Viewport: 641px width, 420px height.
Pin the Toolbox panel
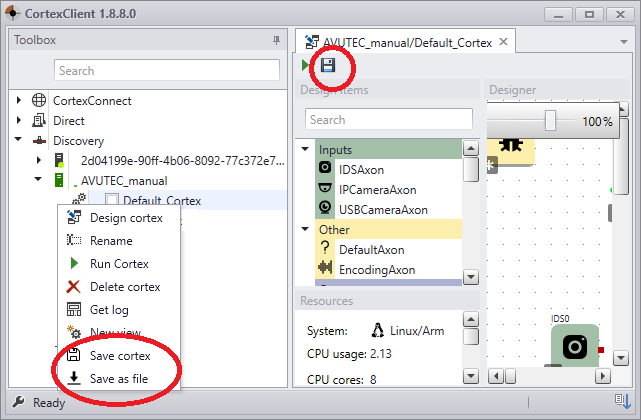coord(276,40)
